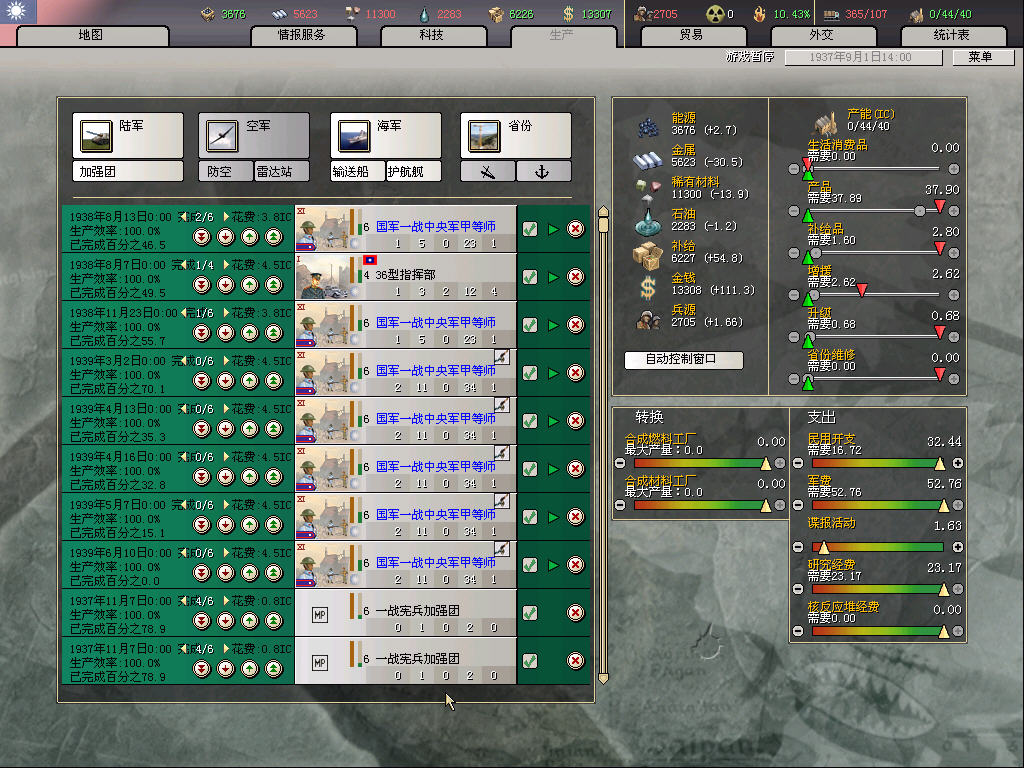The height and width of the screenshot is (768, 1024).
Task: Open the 省份 province building icon
Action: [x=484, y=135]
